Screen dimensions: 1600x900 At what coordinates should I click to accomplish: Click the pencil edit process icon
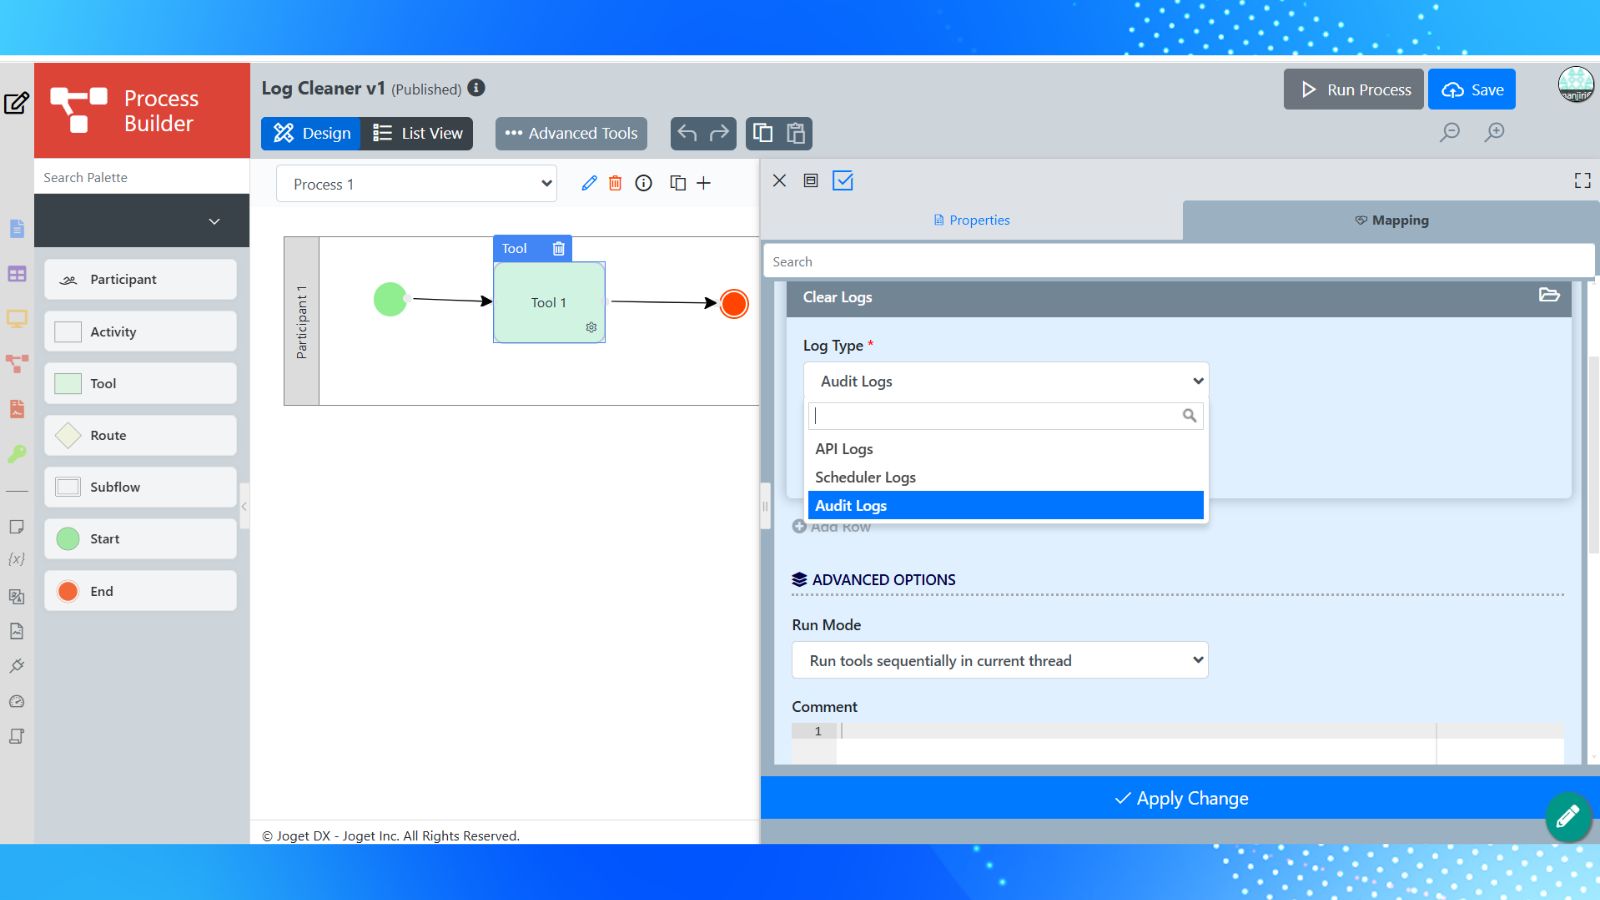tap(589, 183)
